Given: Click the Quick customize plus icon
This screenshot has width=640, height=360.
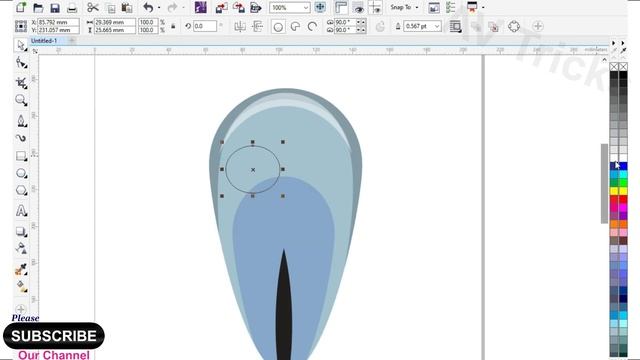Looking at the screenshot, I should (x=538, y=27).
